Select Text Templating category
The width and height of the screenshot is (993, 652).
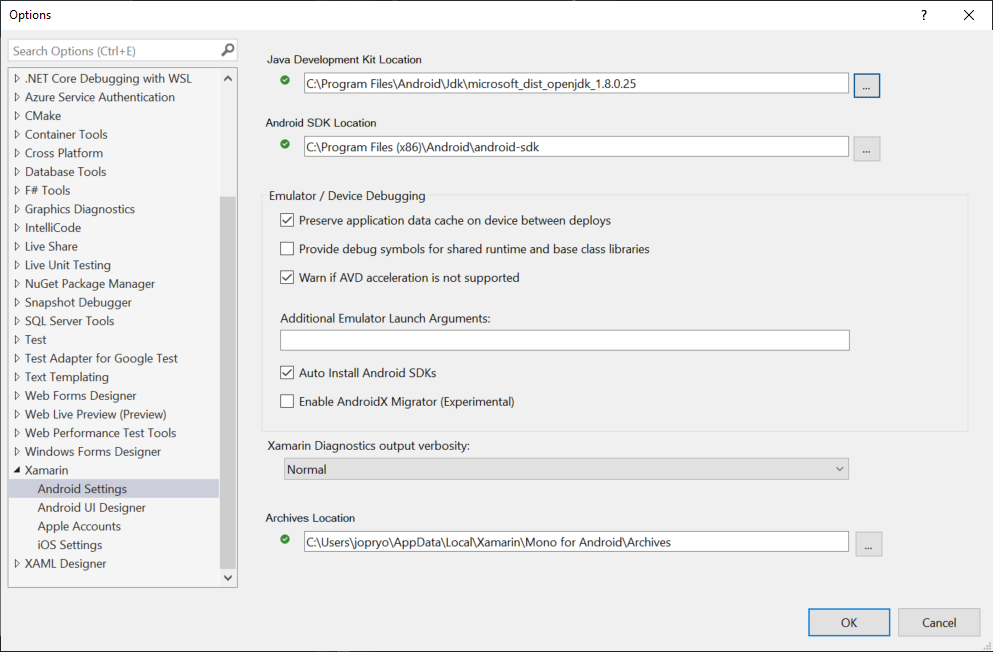click(x=66, y=377)
